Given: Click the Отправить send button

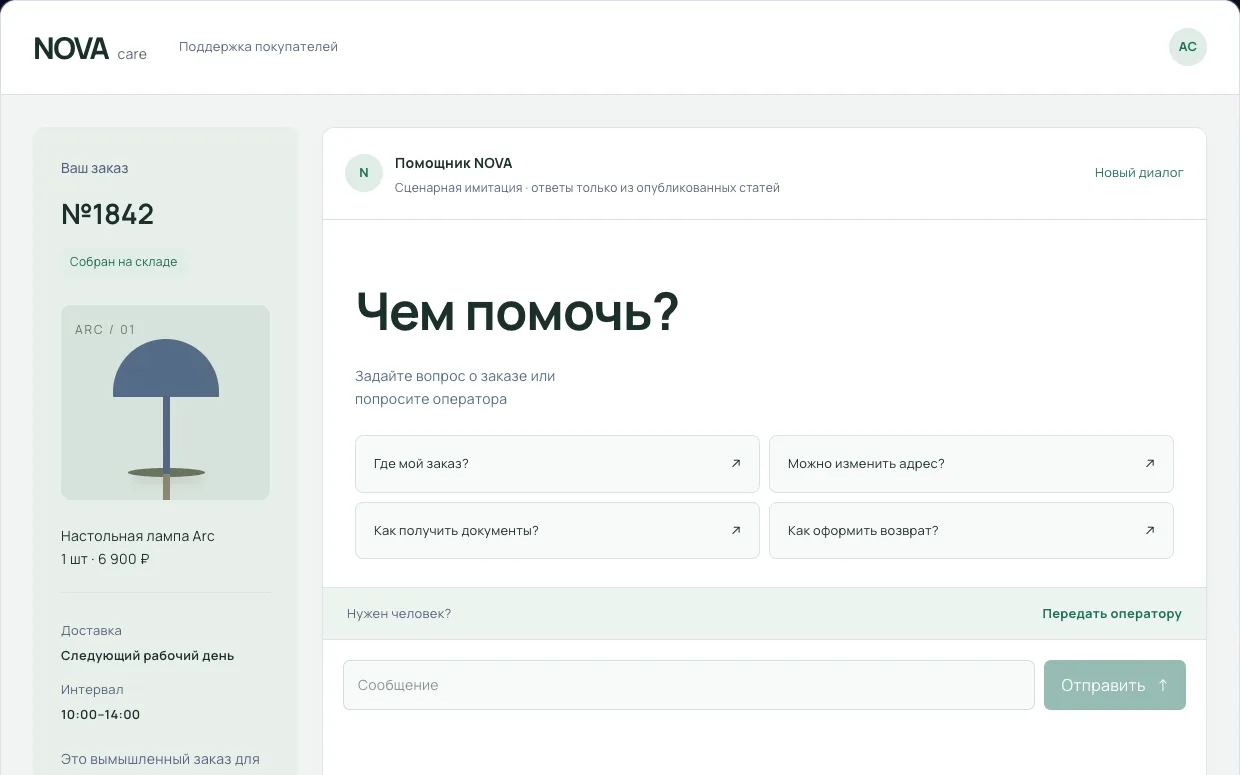Looking at the screenshot, I should pos(1115,685).
